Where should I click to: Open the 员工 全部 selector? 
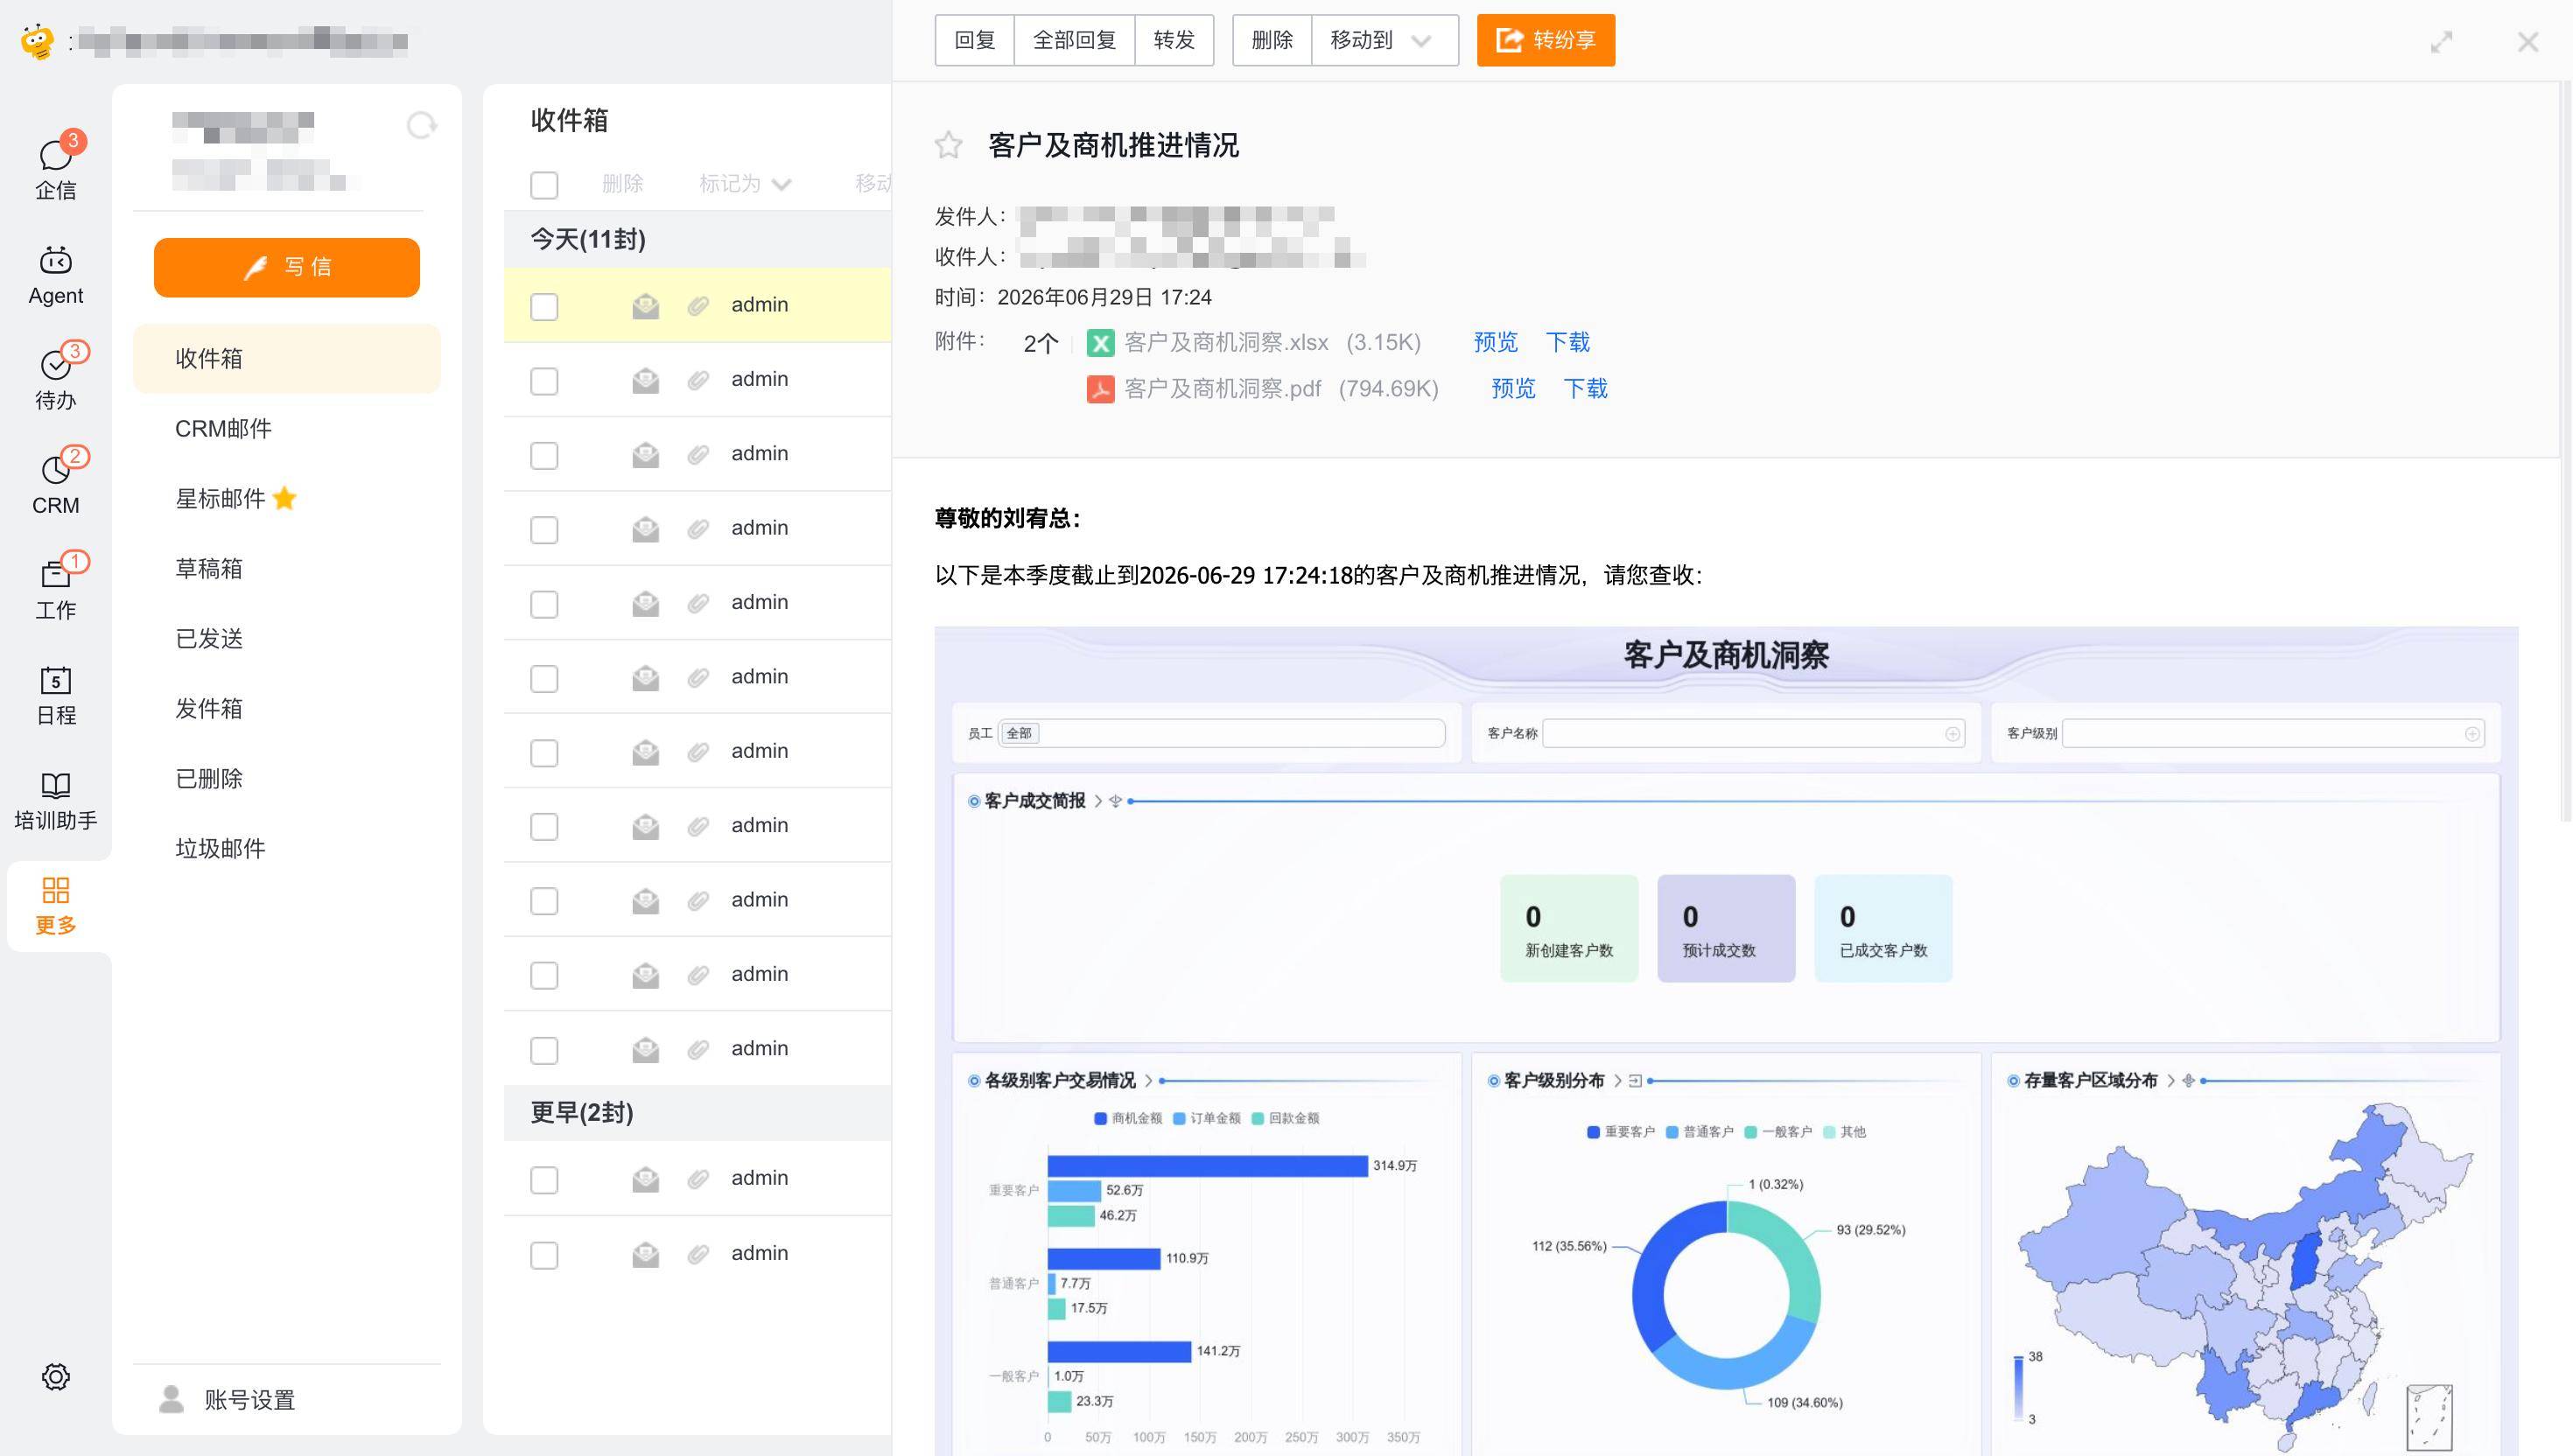tap(1221, 733)
